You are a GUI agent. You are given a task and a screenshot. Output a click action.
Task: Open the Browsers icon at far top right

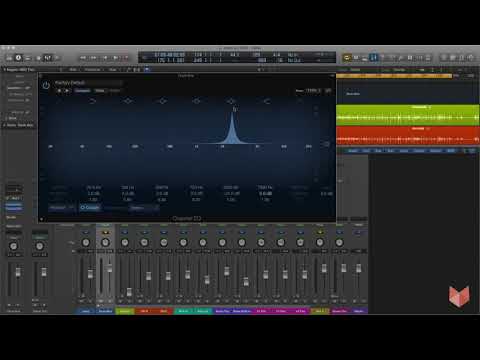point(471,58)
